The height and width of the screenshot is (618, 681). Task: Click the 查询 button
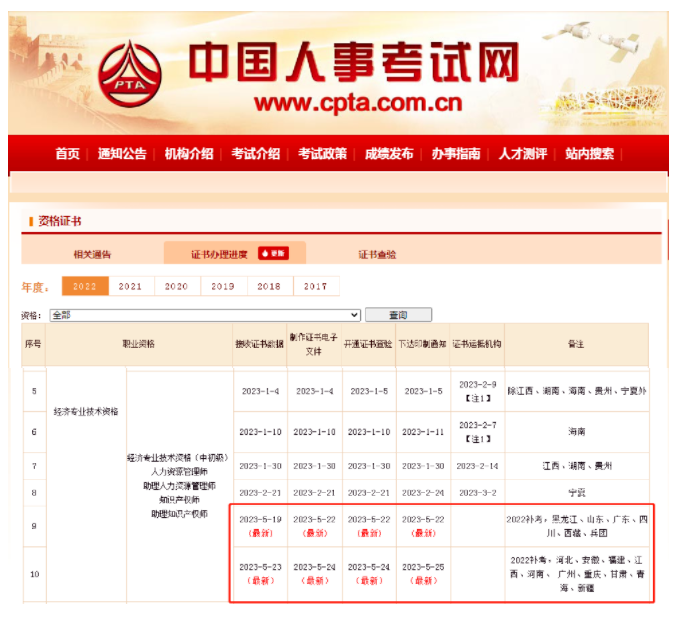(398, 315)
